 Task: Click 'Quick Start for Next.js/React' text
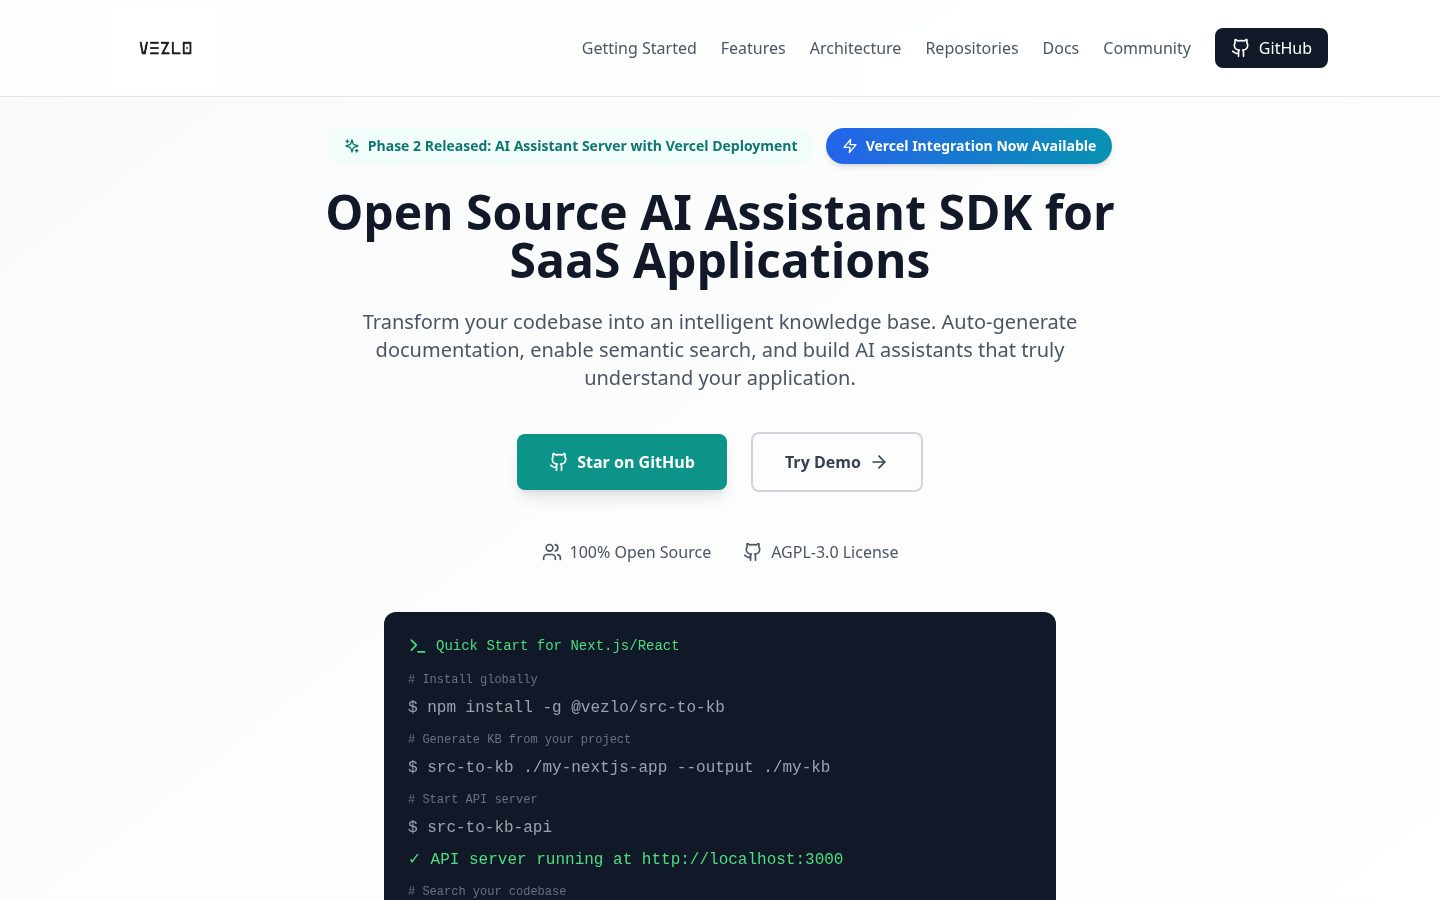pos(557,646)
